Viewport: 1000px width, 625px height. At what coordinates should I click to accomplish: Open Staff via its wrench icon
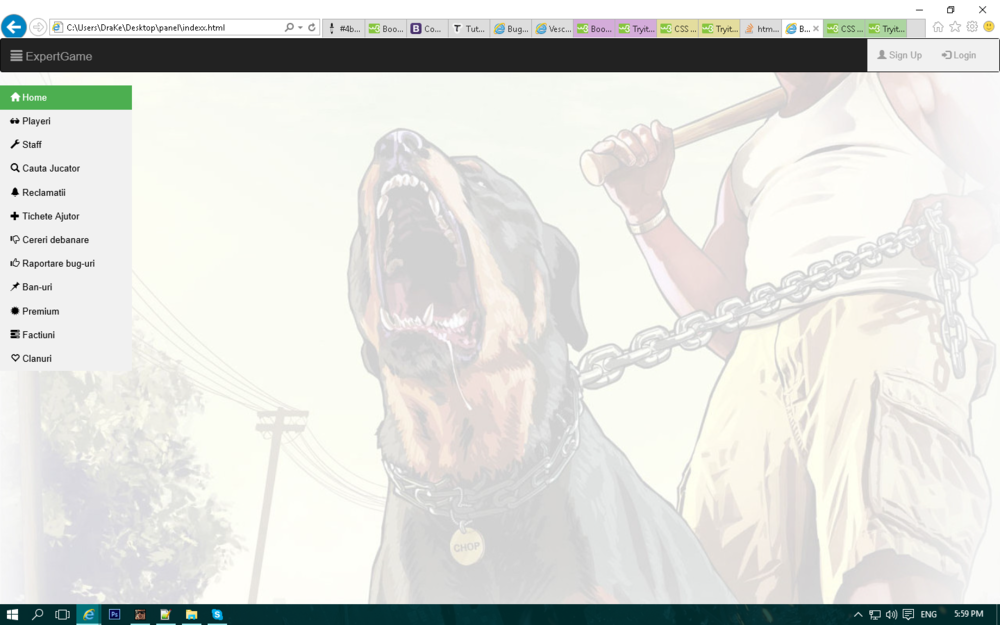(15, 145)
